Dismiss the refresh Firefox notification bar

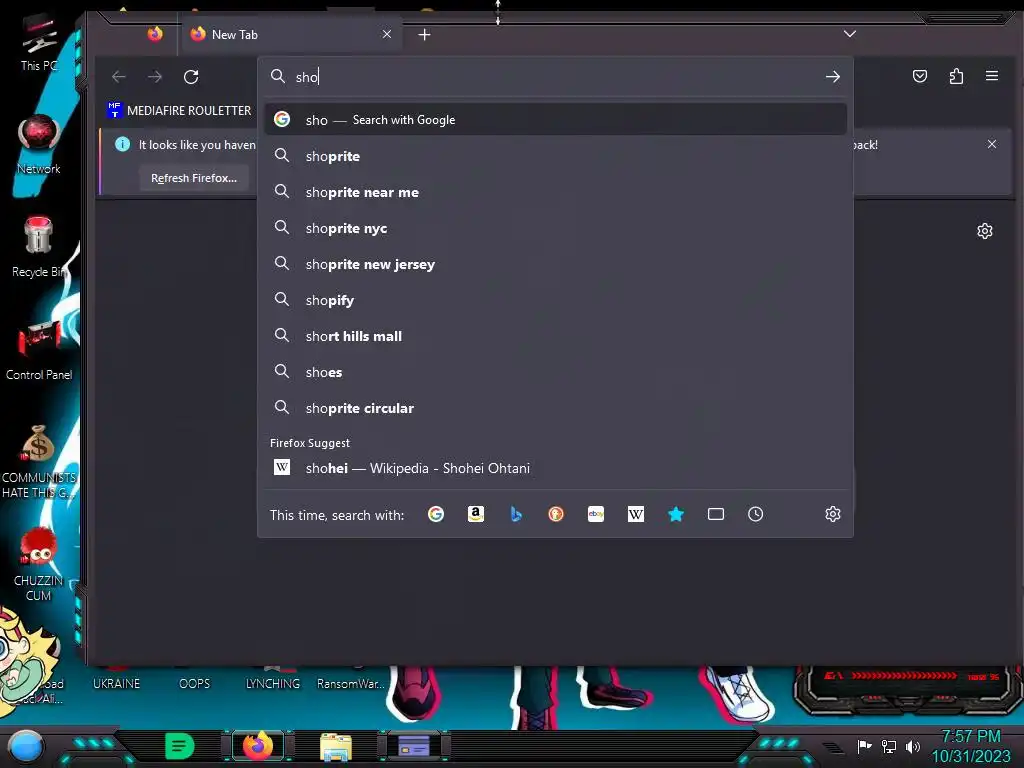[x=992, y=144]
